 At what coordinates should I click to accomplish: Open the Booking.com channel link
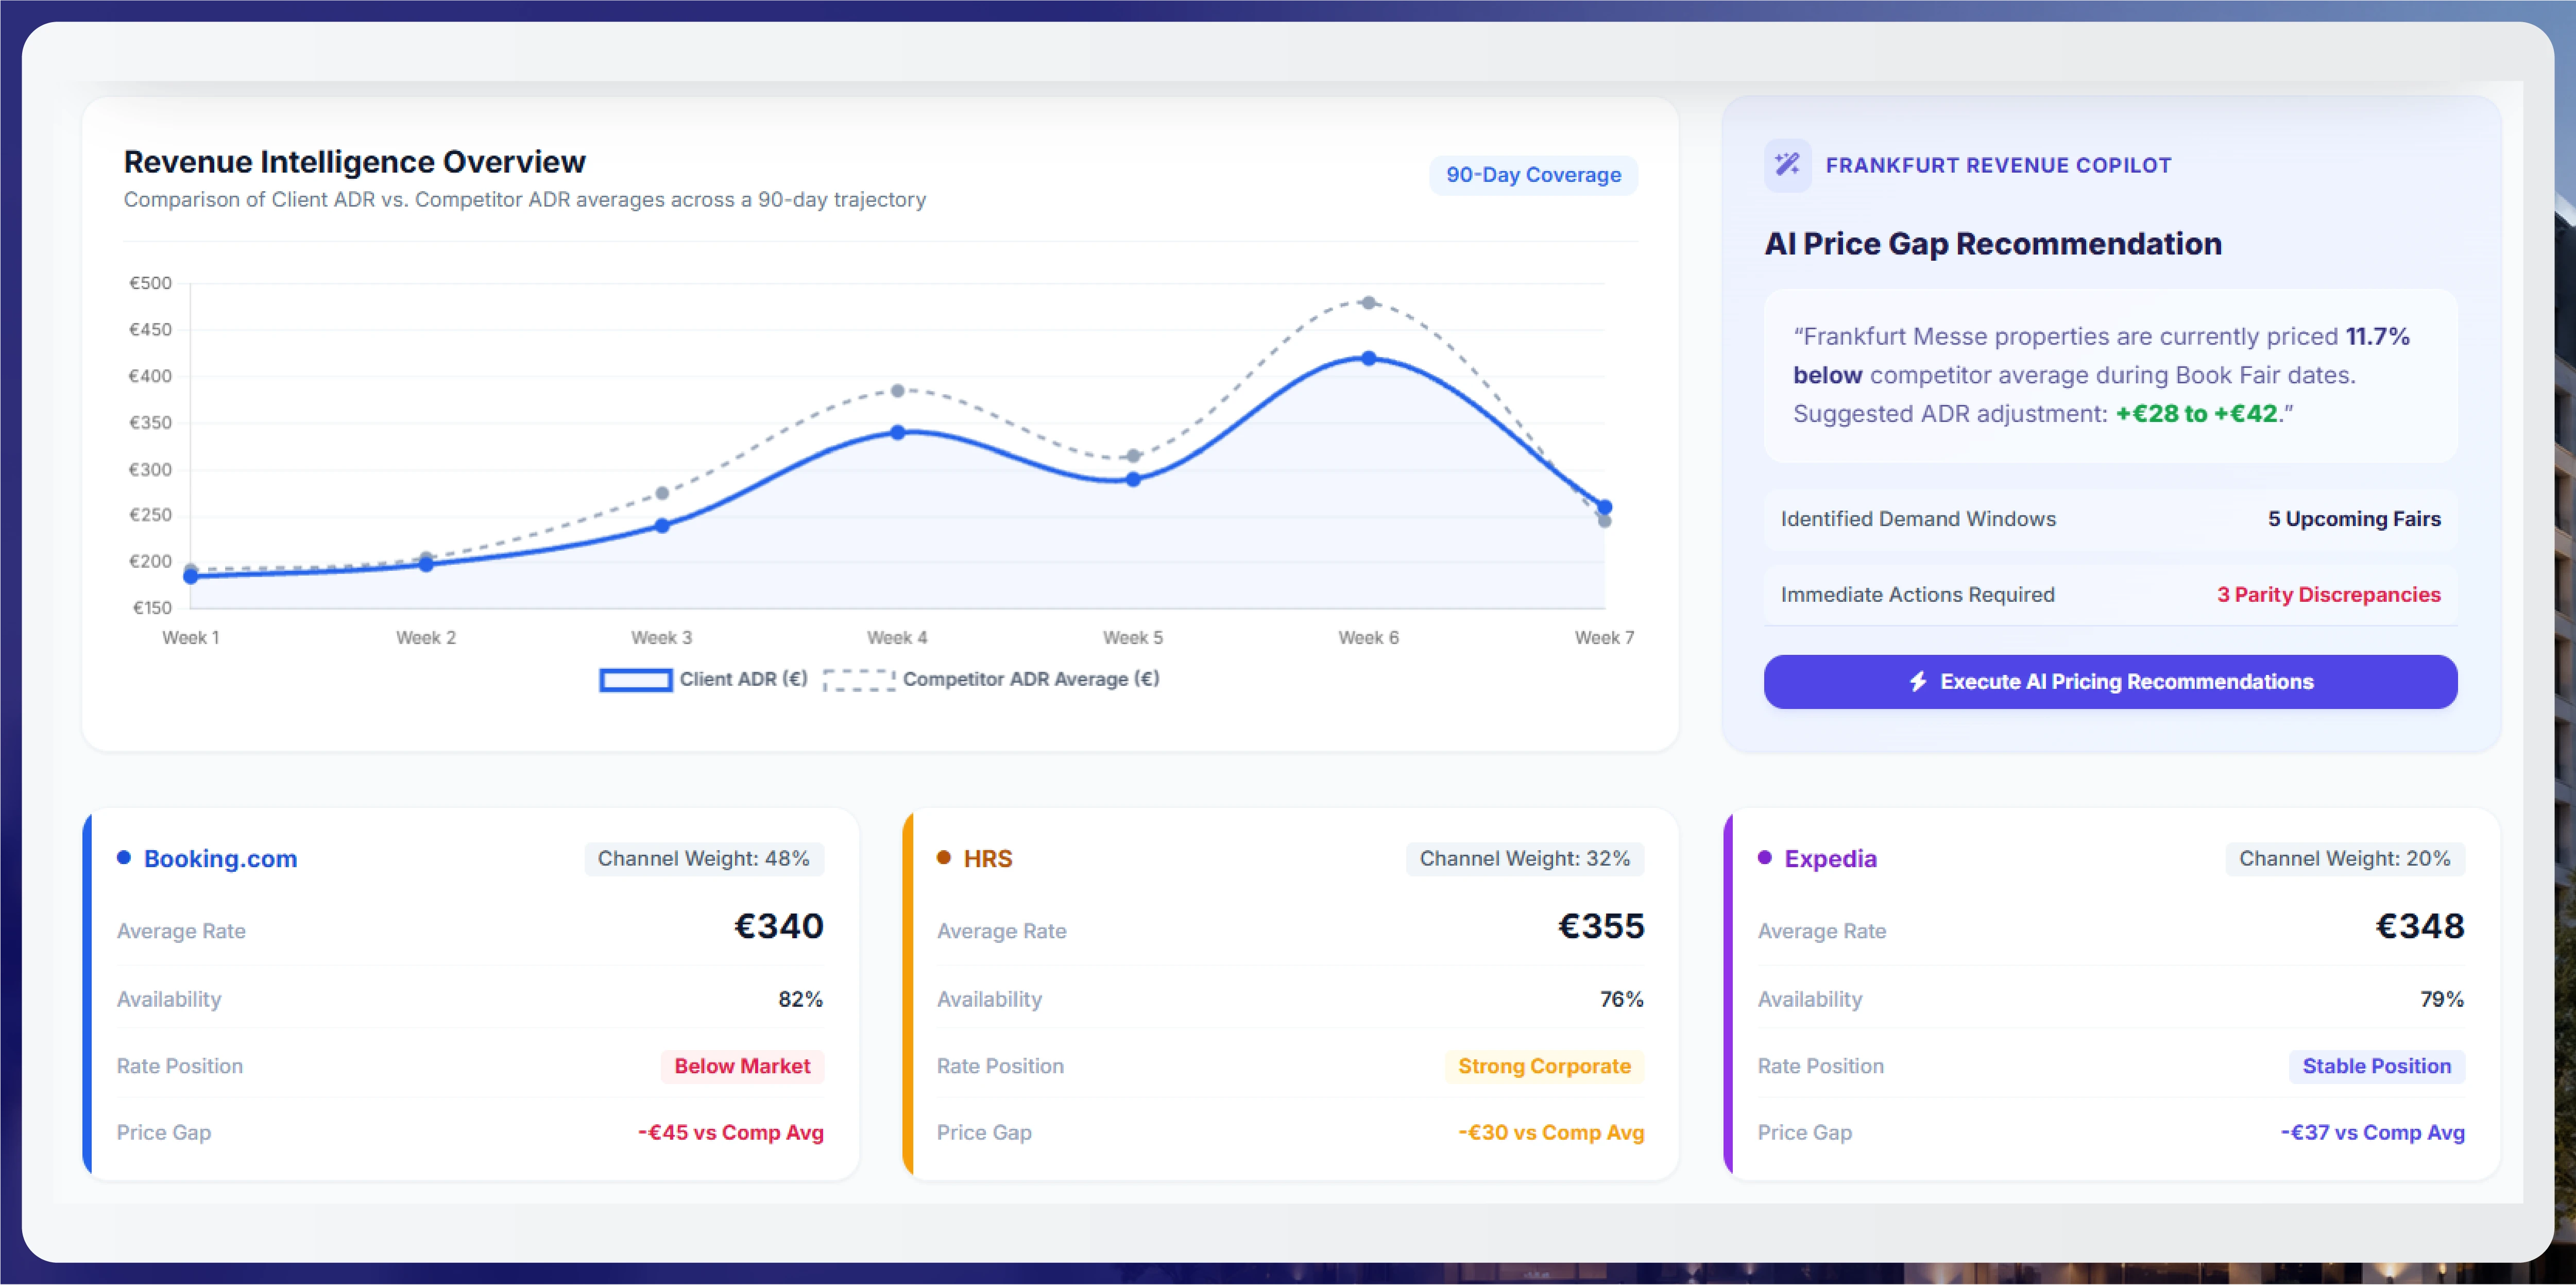pos(220,859)
